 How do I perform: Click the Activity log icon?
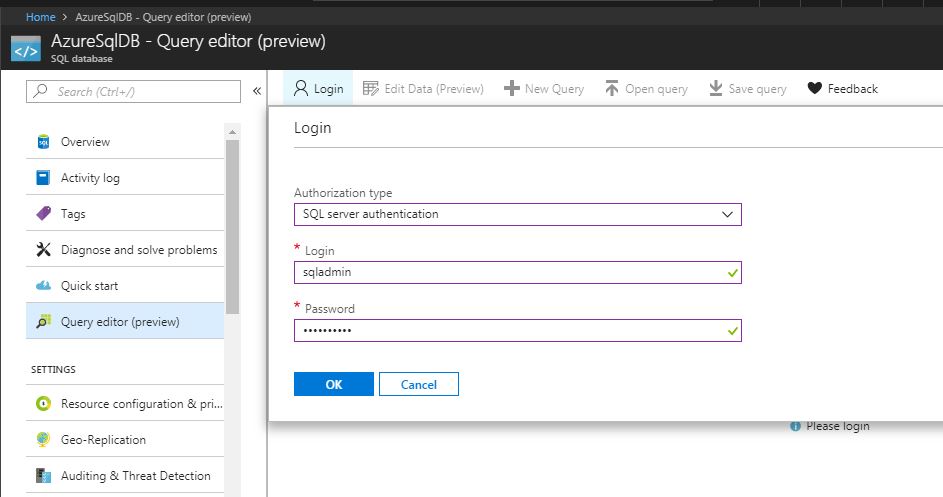click(x=43, y=178)
